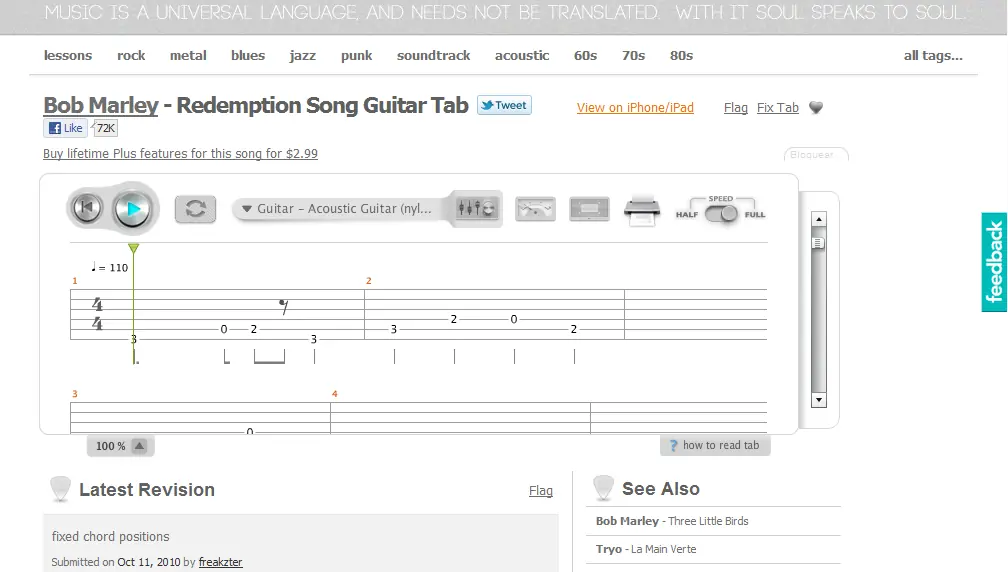The image size is (1008, 572).
Task: Open View on iPhone/iPad link
Action: pyautogui.click(x=635, y=108)
